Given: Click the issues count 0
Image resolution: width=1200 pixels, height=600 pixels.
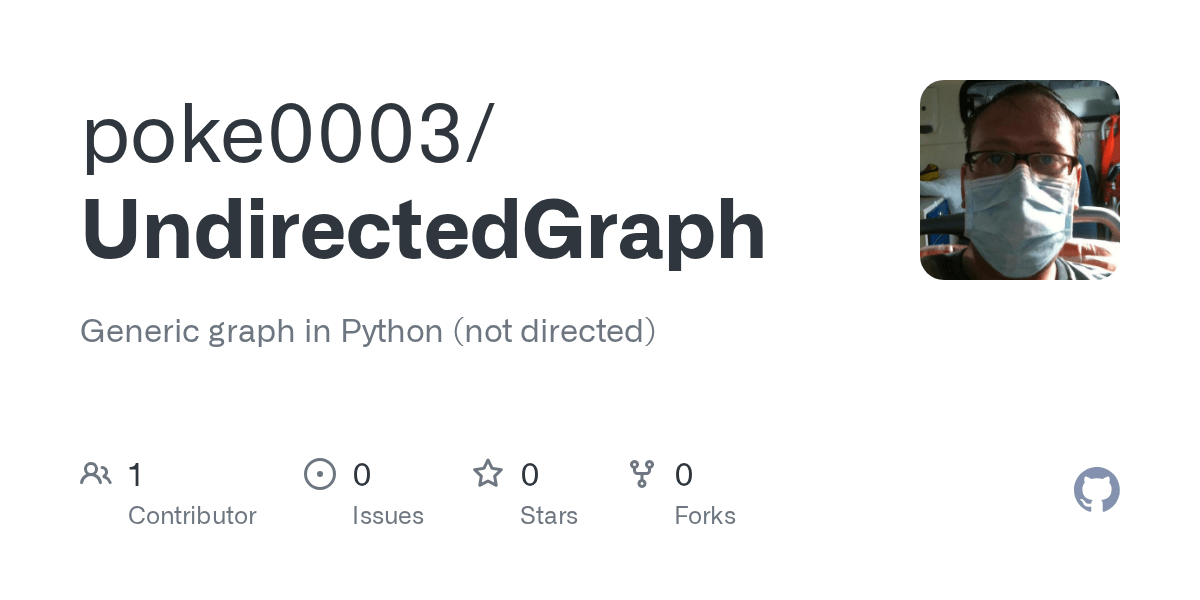Looking at the screenshot, I should pyautogui.click(x=362, y=475).
